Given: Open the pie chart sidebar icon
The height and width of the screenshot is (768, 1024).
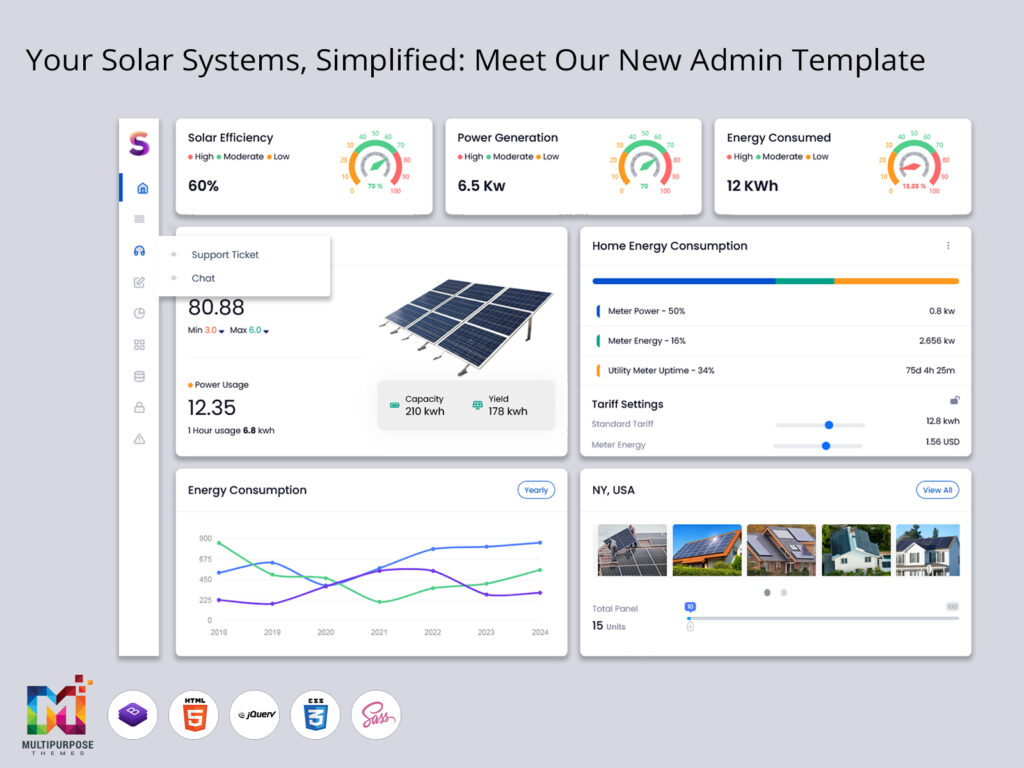Looking at the screenshot, I should pos(139,313).
